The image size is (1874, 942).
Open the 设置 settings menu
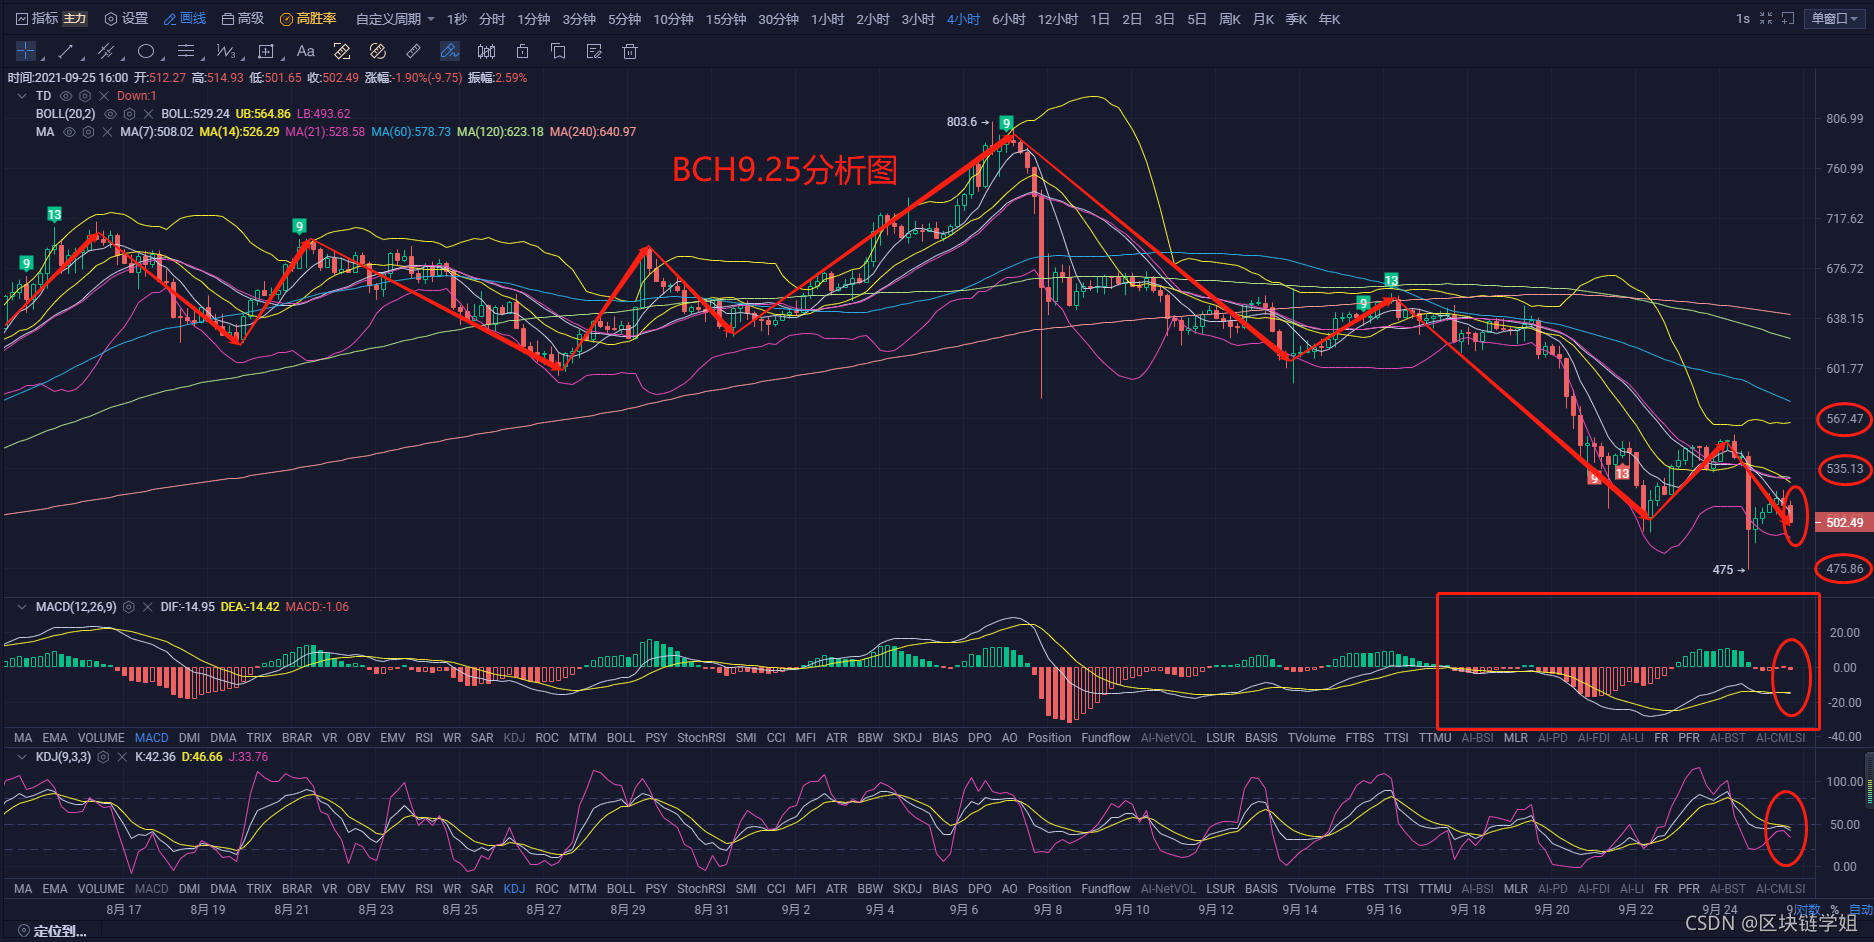pos(126,19)
